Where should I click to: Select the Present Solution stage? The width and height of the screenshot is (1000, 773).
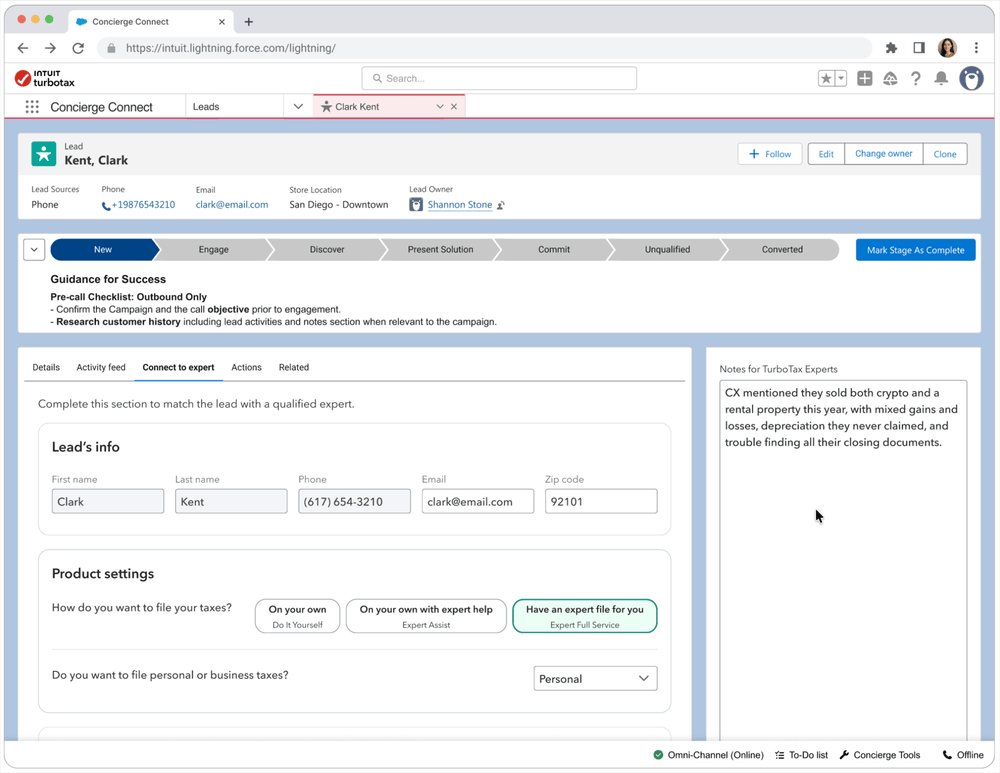(440, 249)
